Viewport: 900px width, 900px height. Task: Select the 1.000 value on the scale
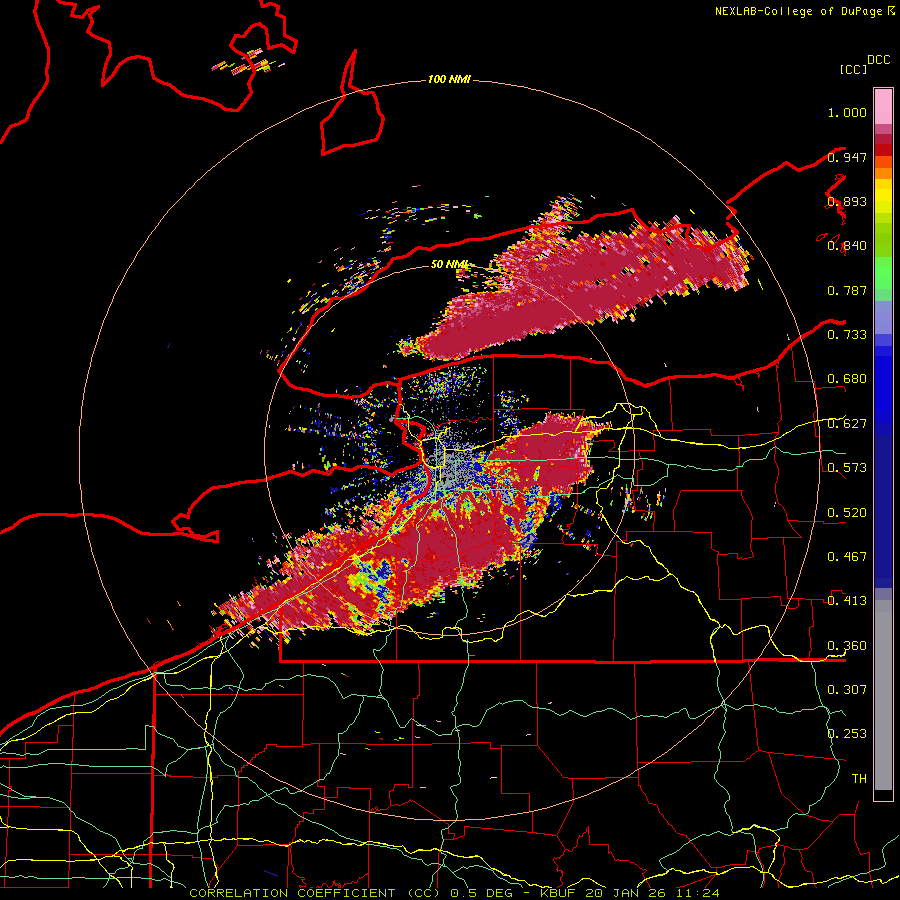847,112
